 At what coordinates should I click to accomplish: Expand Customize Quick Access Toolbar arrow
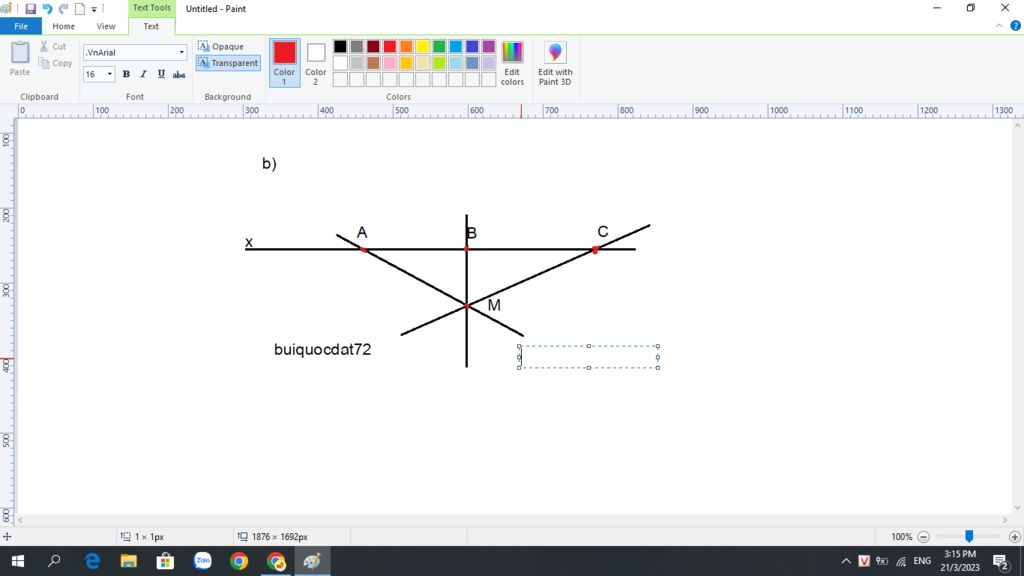click(94, 9)
